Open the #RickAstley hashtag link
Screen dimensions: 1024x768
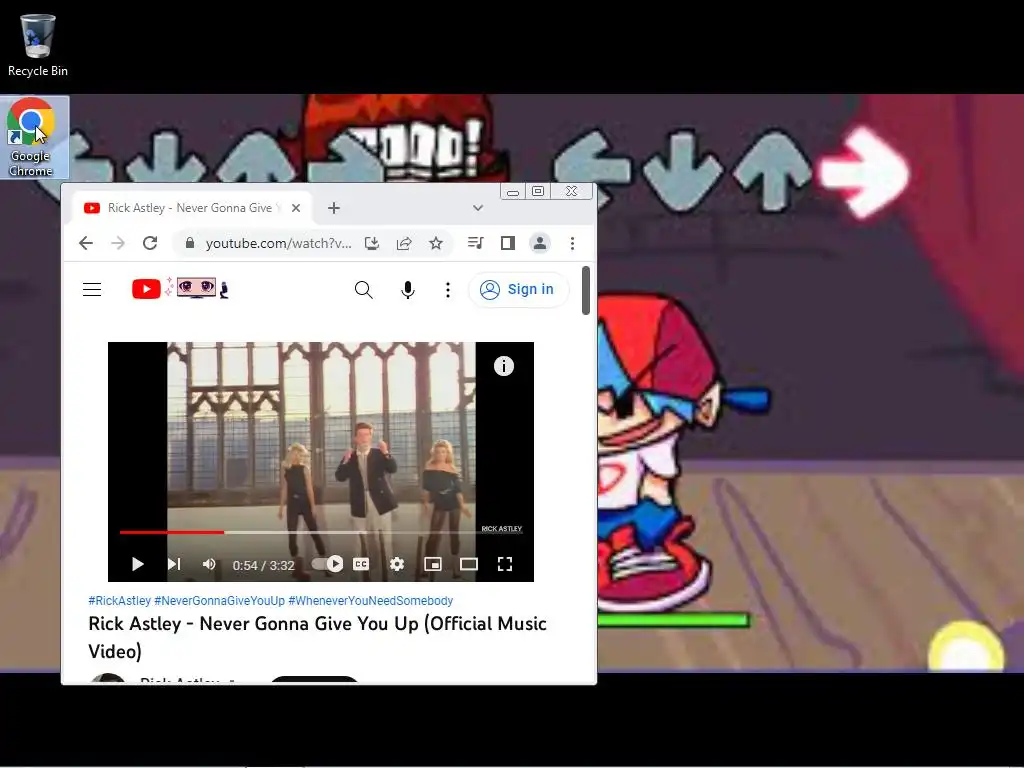tap(120, 600)
